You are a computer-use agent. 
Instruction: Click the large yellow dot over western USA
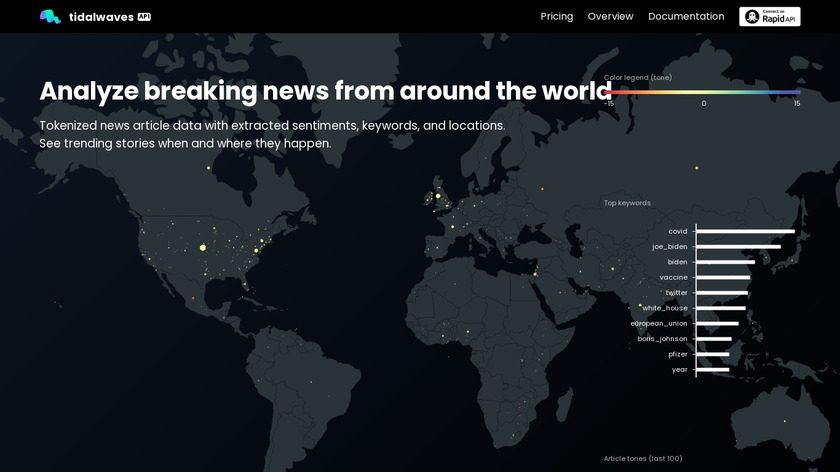[203, 247]
